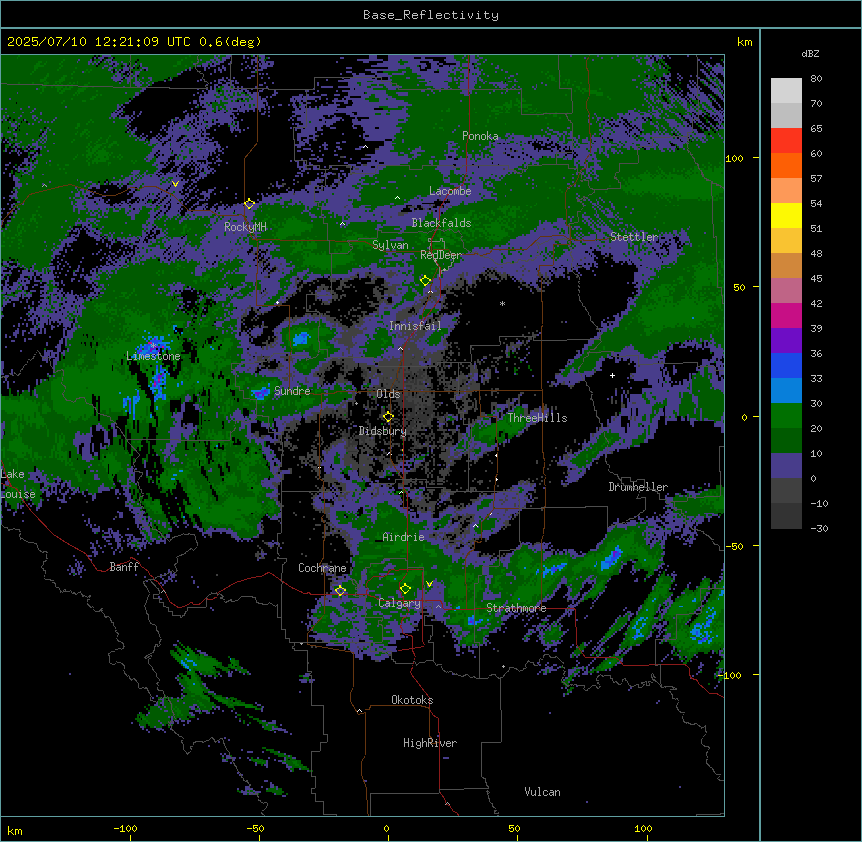Click the Banff label
The width and height of the screenshot is (862, 842).
(124, 567)
